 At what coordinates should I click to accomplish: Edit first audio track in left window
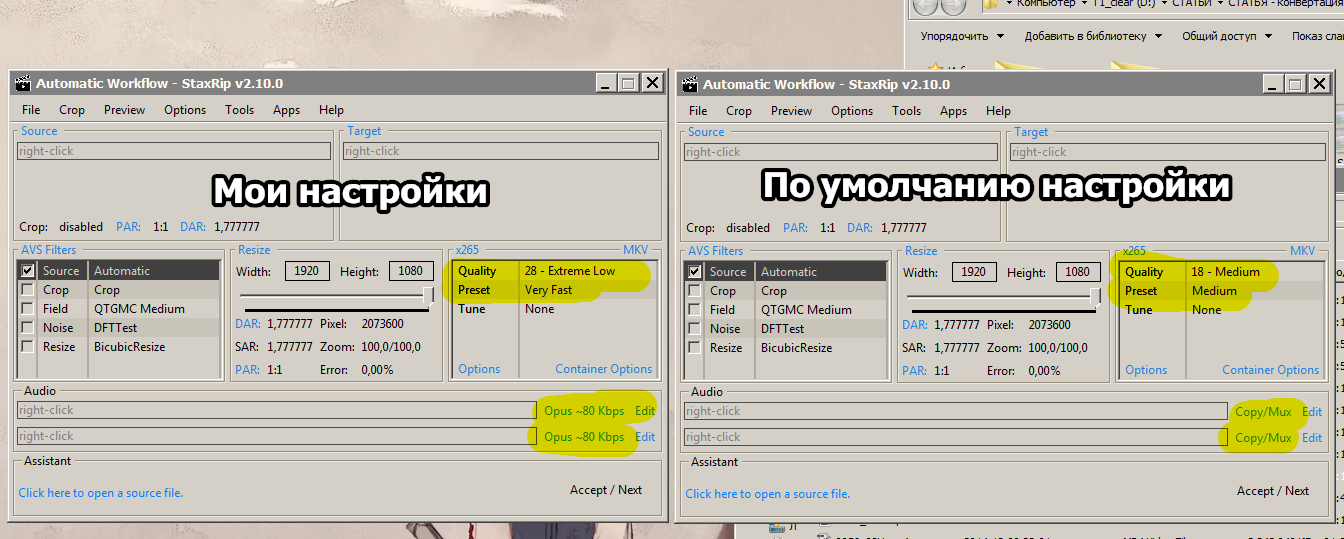645,410
